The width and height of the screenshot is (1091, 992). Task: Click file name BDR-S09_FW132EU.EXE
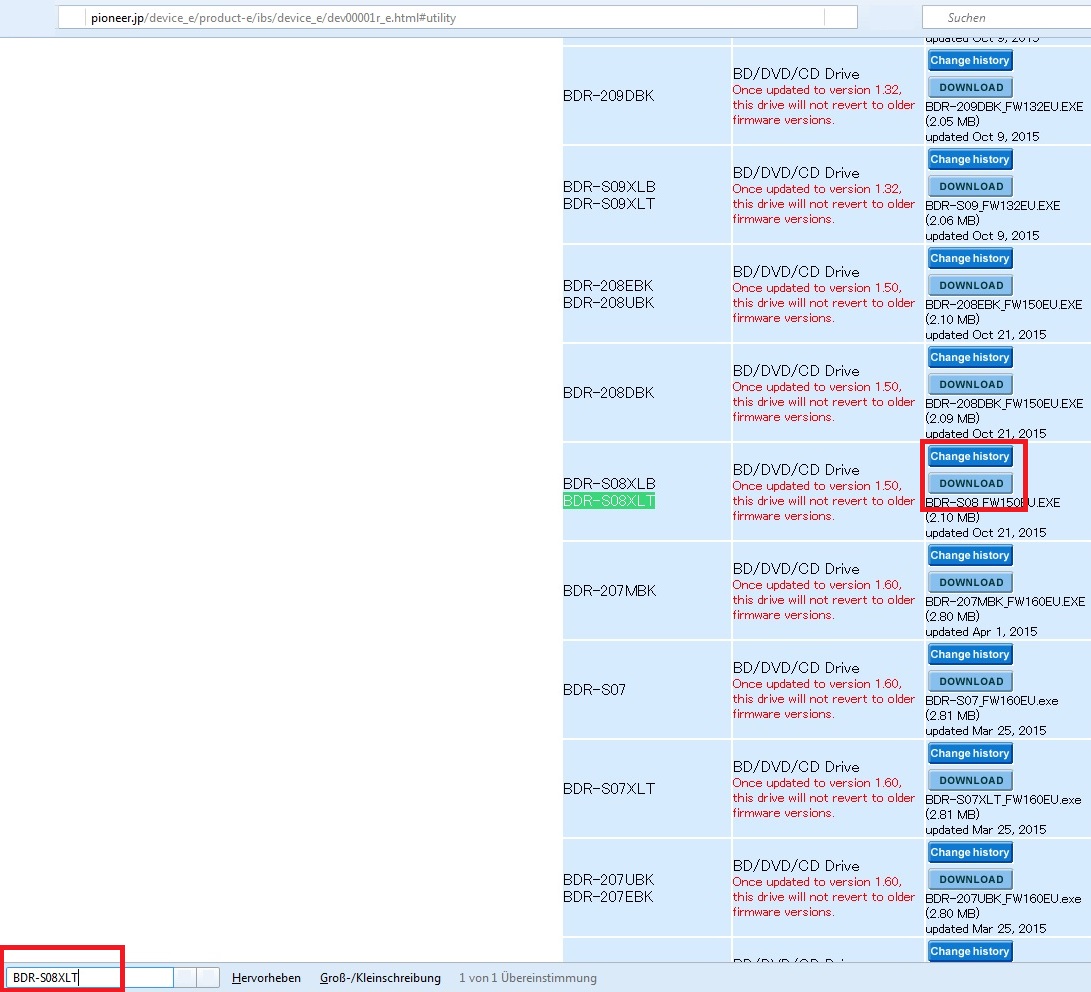click(992, 206)
